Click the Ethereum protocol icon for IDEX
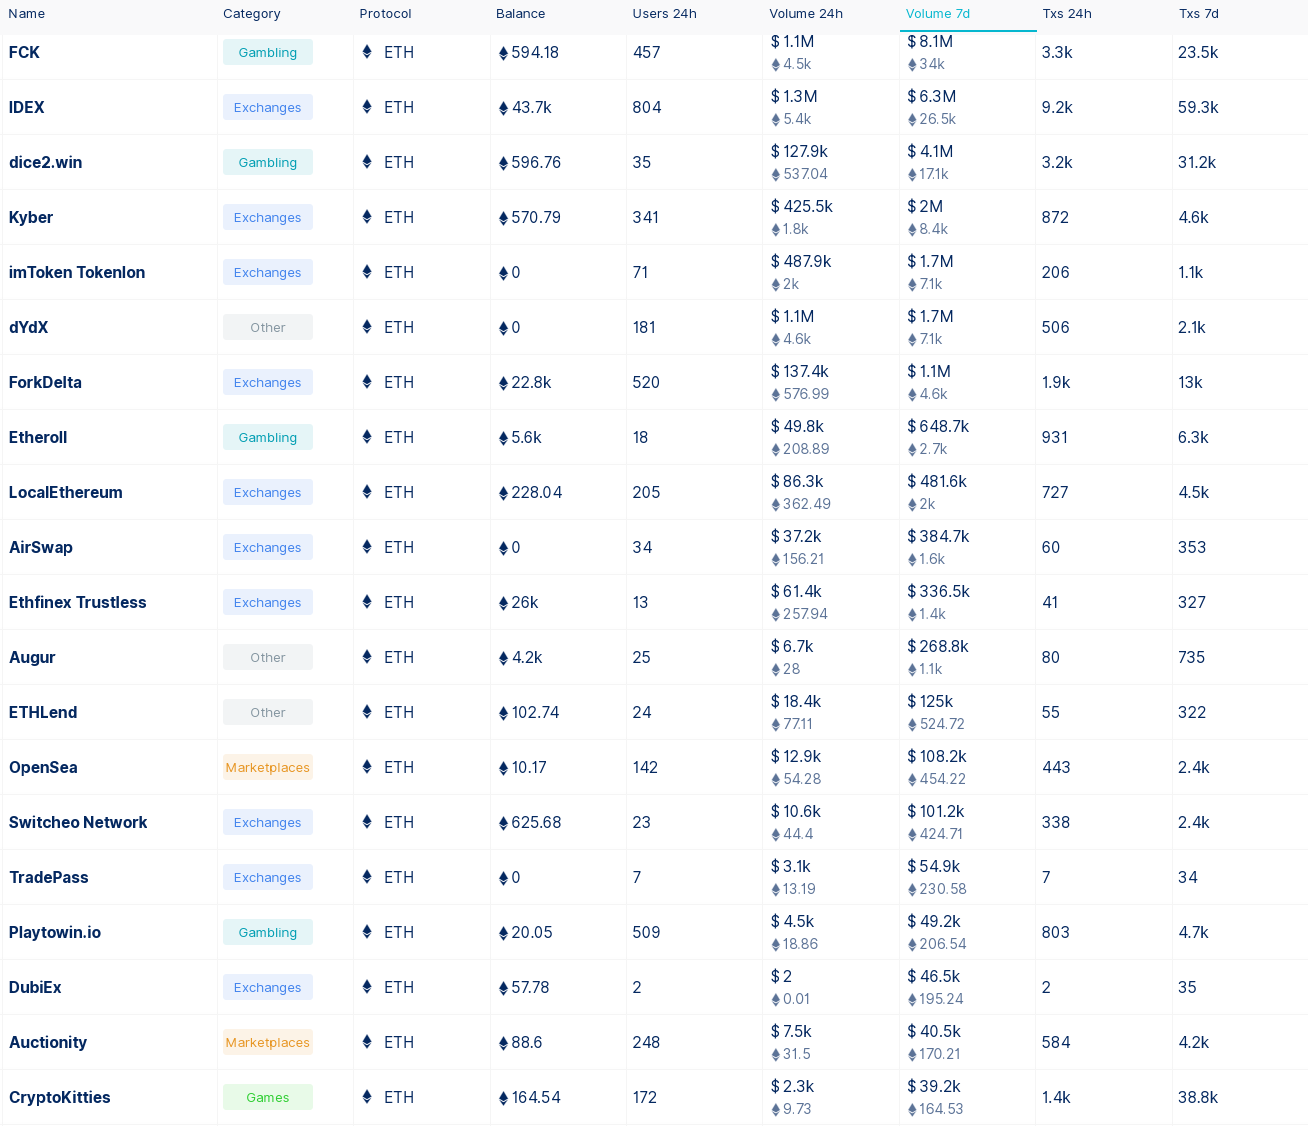 [367, 107]
